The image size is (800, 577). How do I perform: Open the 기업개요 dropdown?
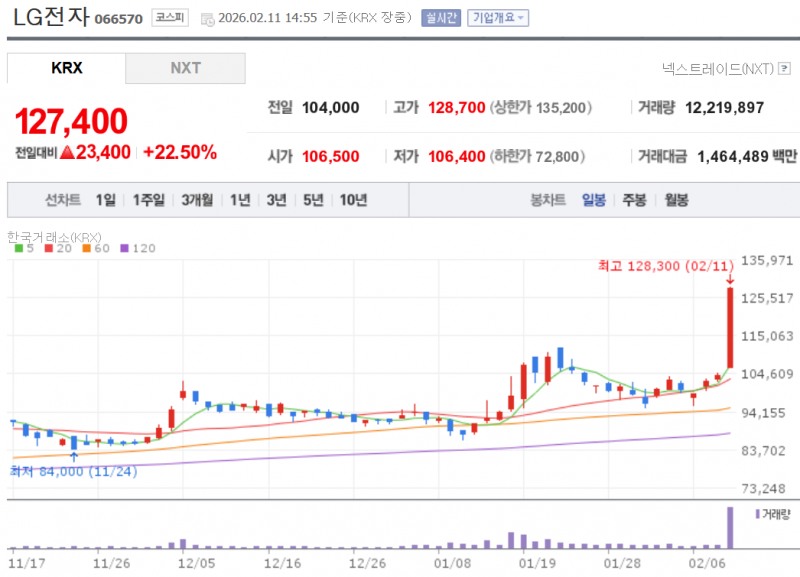pyautogui.click(x=497, y=17)
